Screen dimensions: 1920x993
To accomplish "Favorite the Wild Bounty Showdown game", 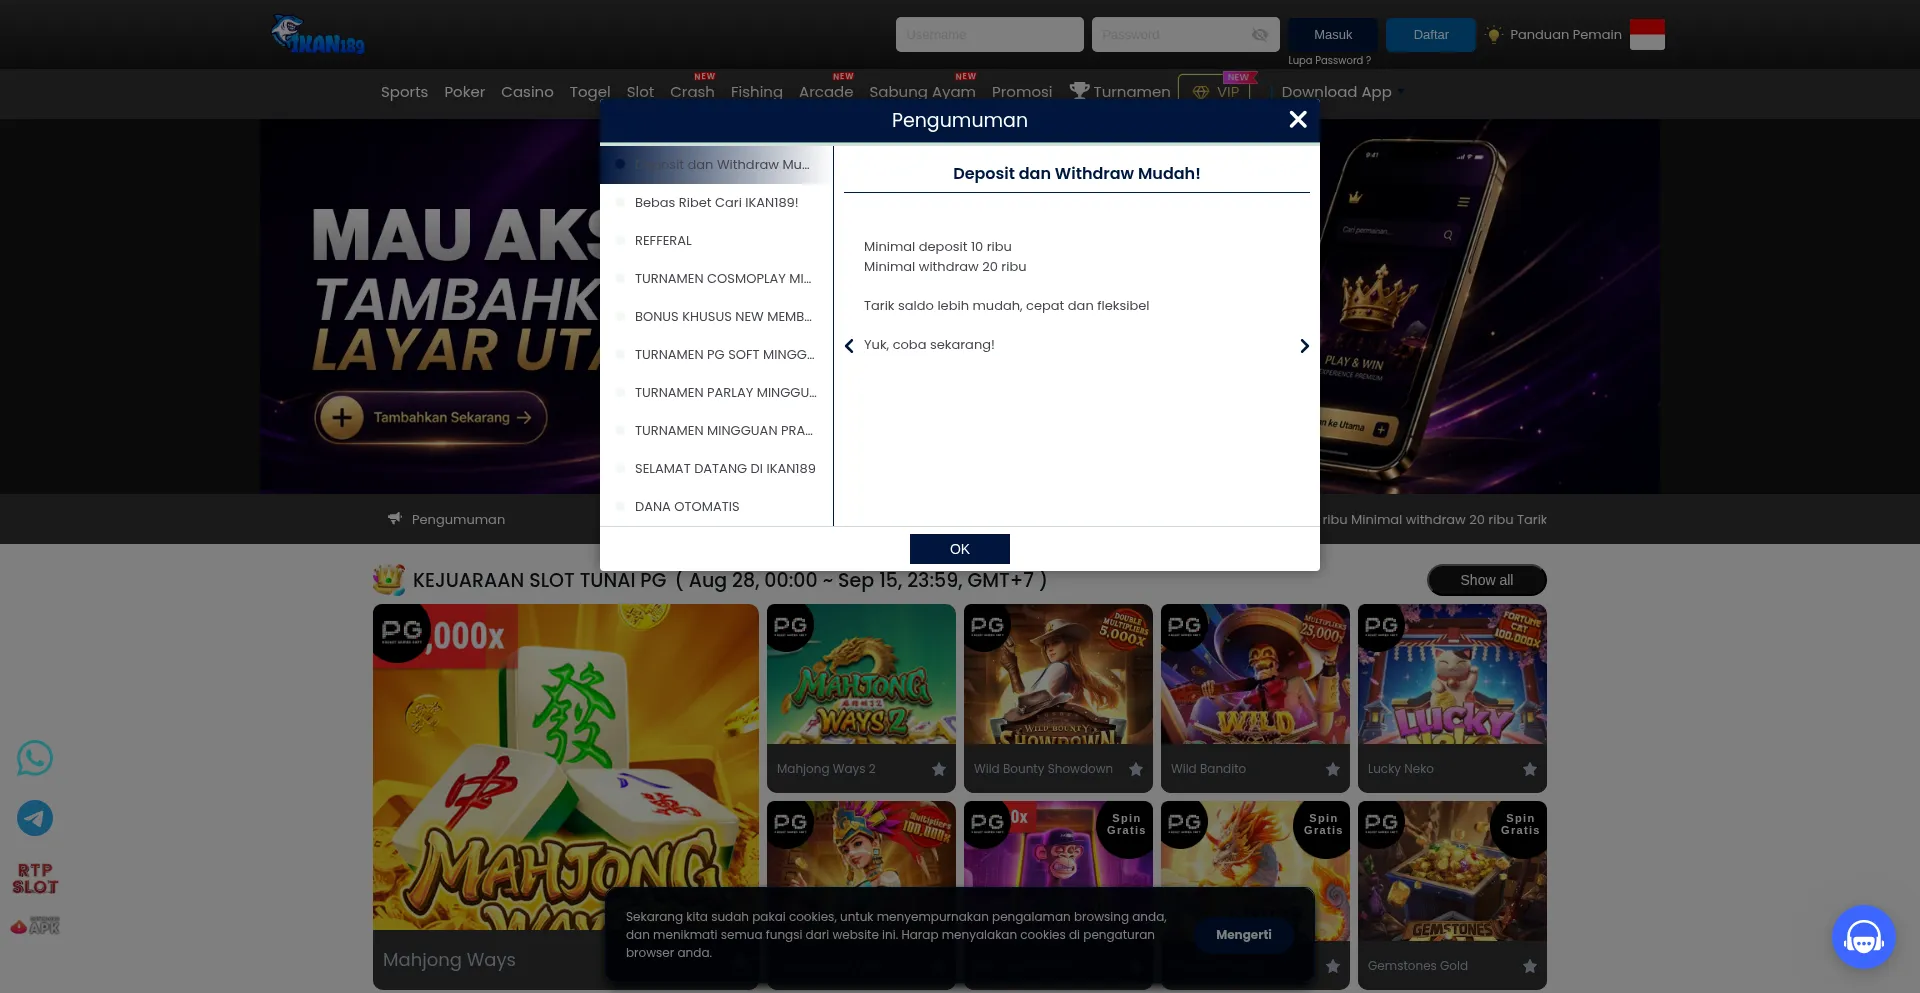I will click(1136, 769).
